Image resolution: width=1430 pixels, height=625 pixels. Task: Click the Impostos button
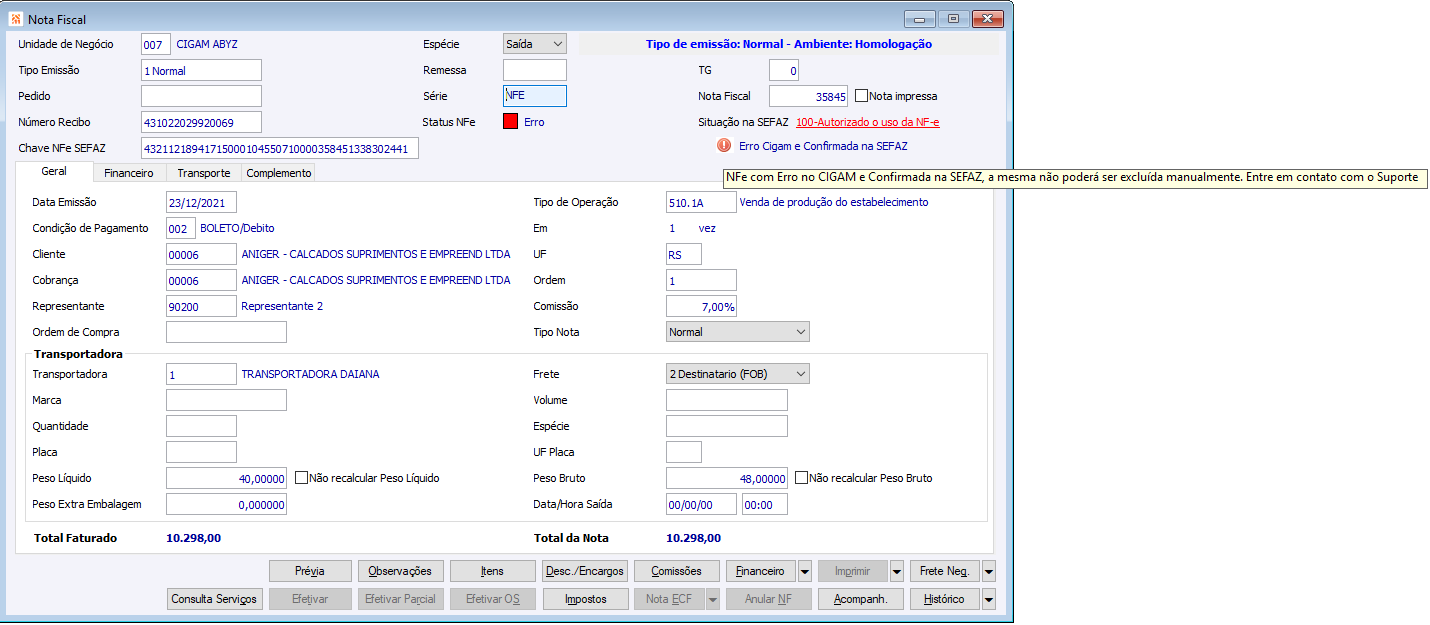pos(584,599)
